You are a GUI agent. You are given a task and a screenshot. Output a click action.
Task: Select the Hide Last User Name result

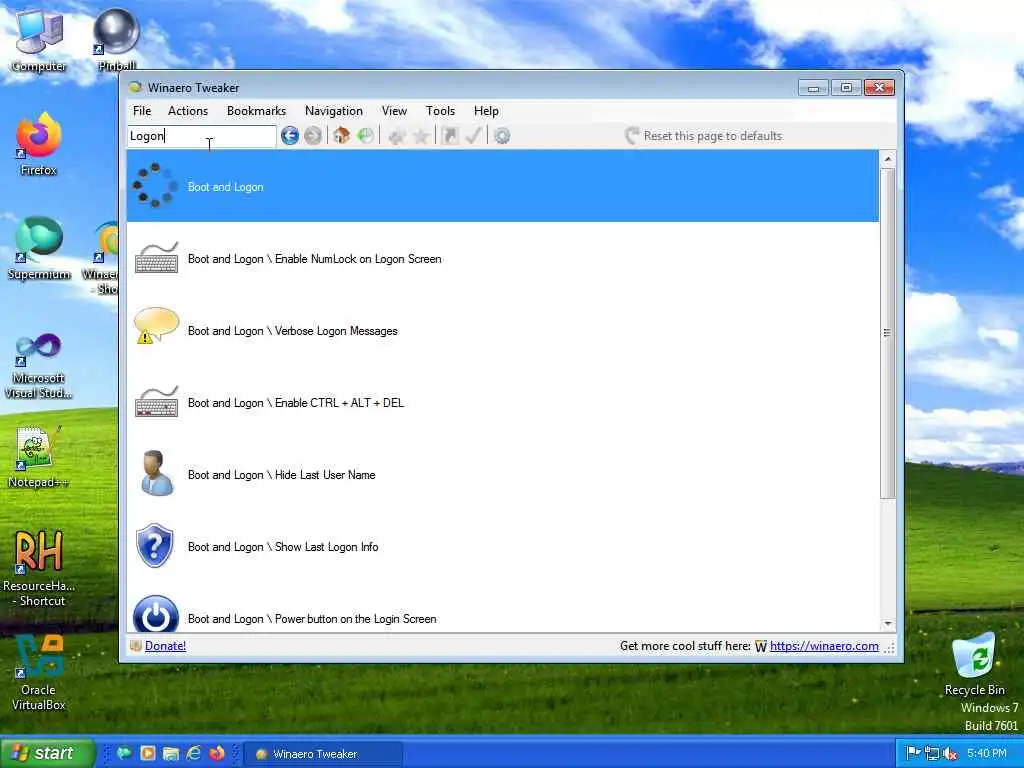(x=503, y=475)
